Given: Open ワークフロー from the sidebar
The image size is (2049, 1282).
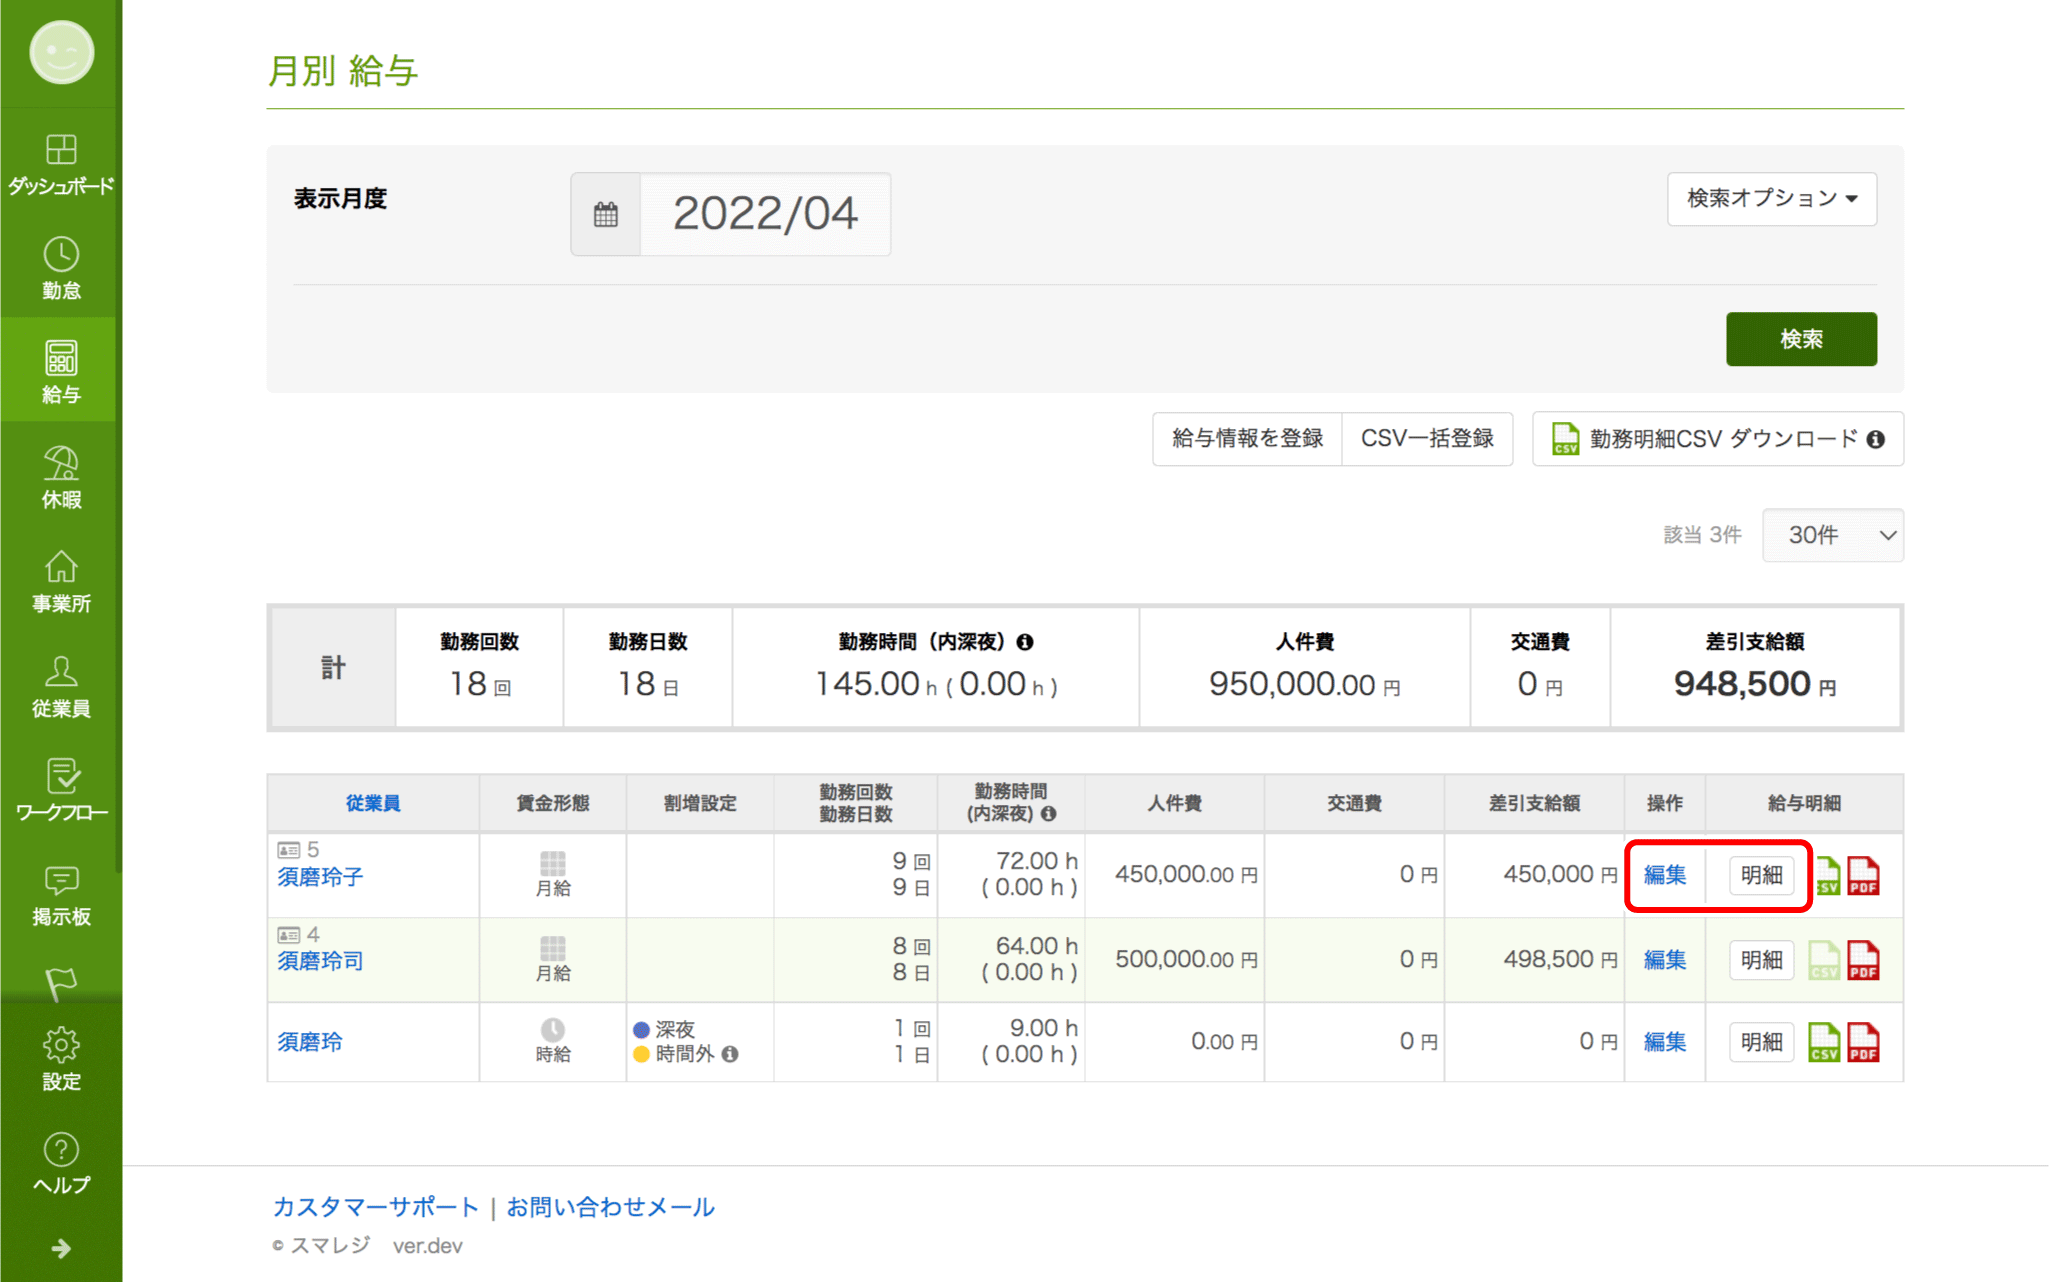Looking at the screenshot, I should (x=61, y=790).
